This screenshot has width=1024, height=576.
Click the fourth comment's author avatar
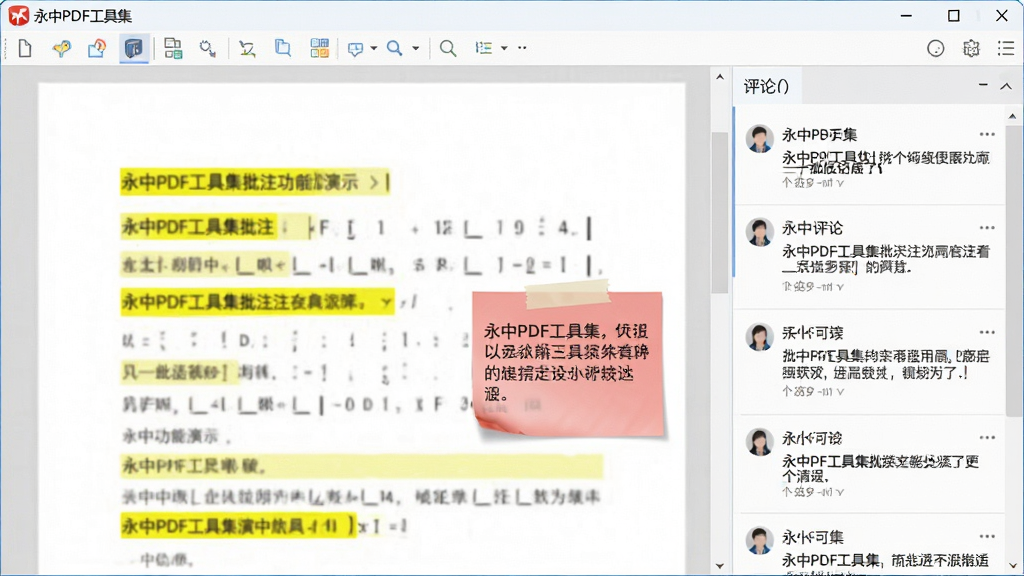pos(760,441)
